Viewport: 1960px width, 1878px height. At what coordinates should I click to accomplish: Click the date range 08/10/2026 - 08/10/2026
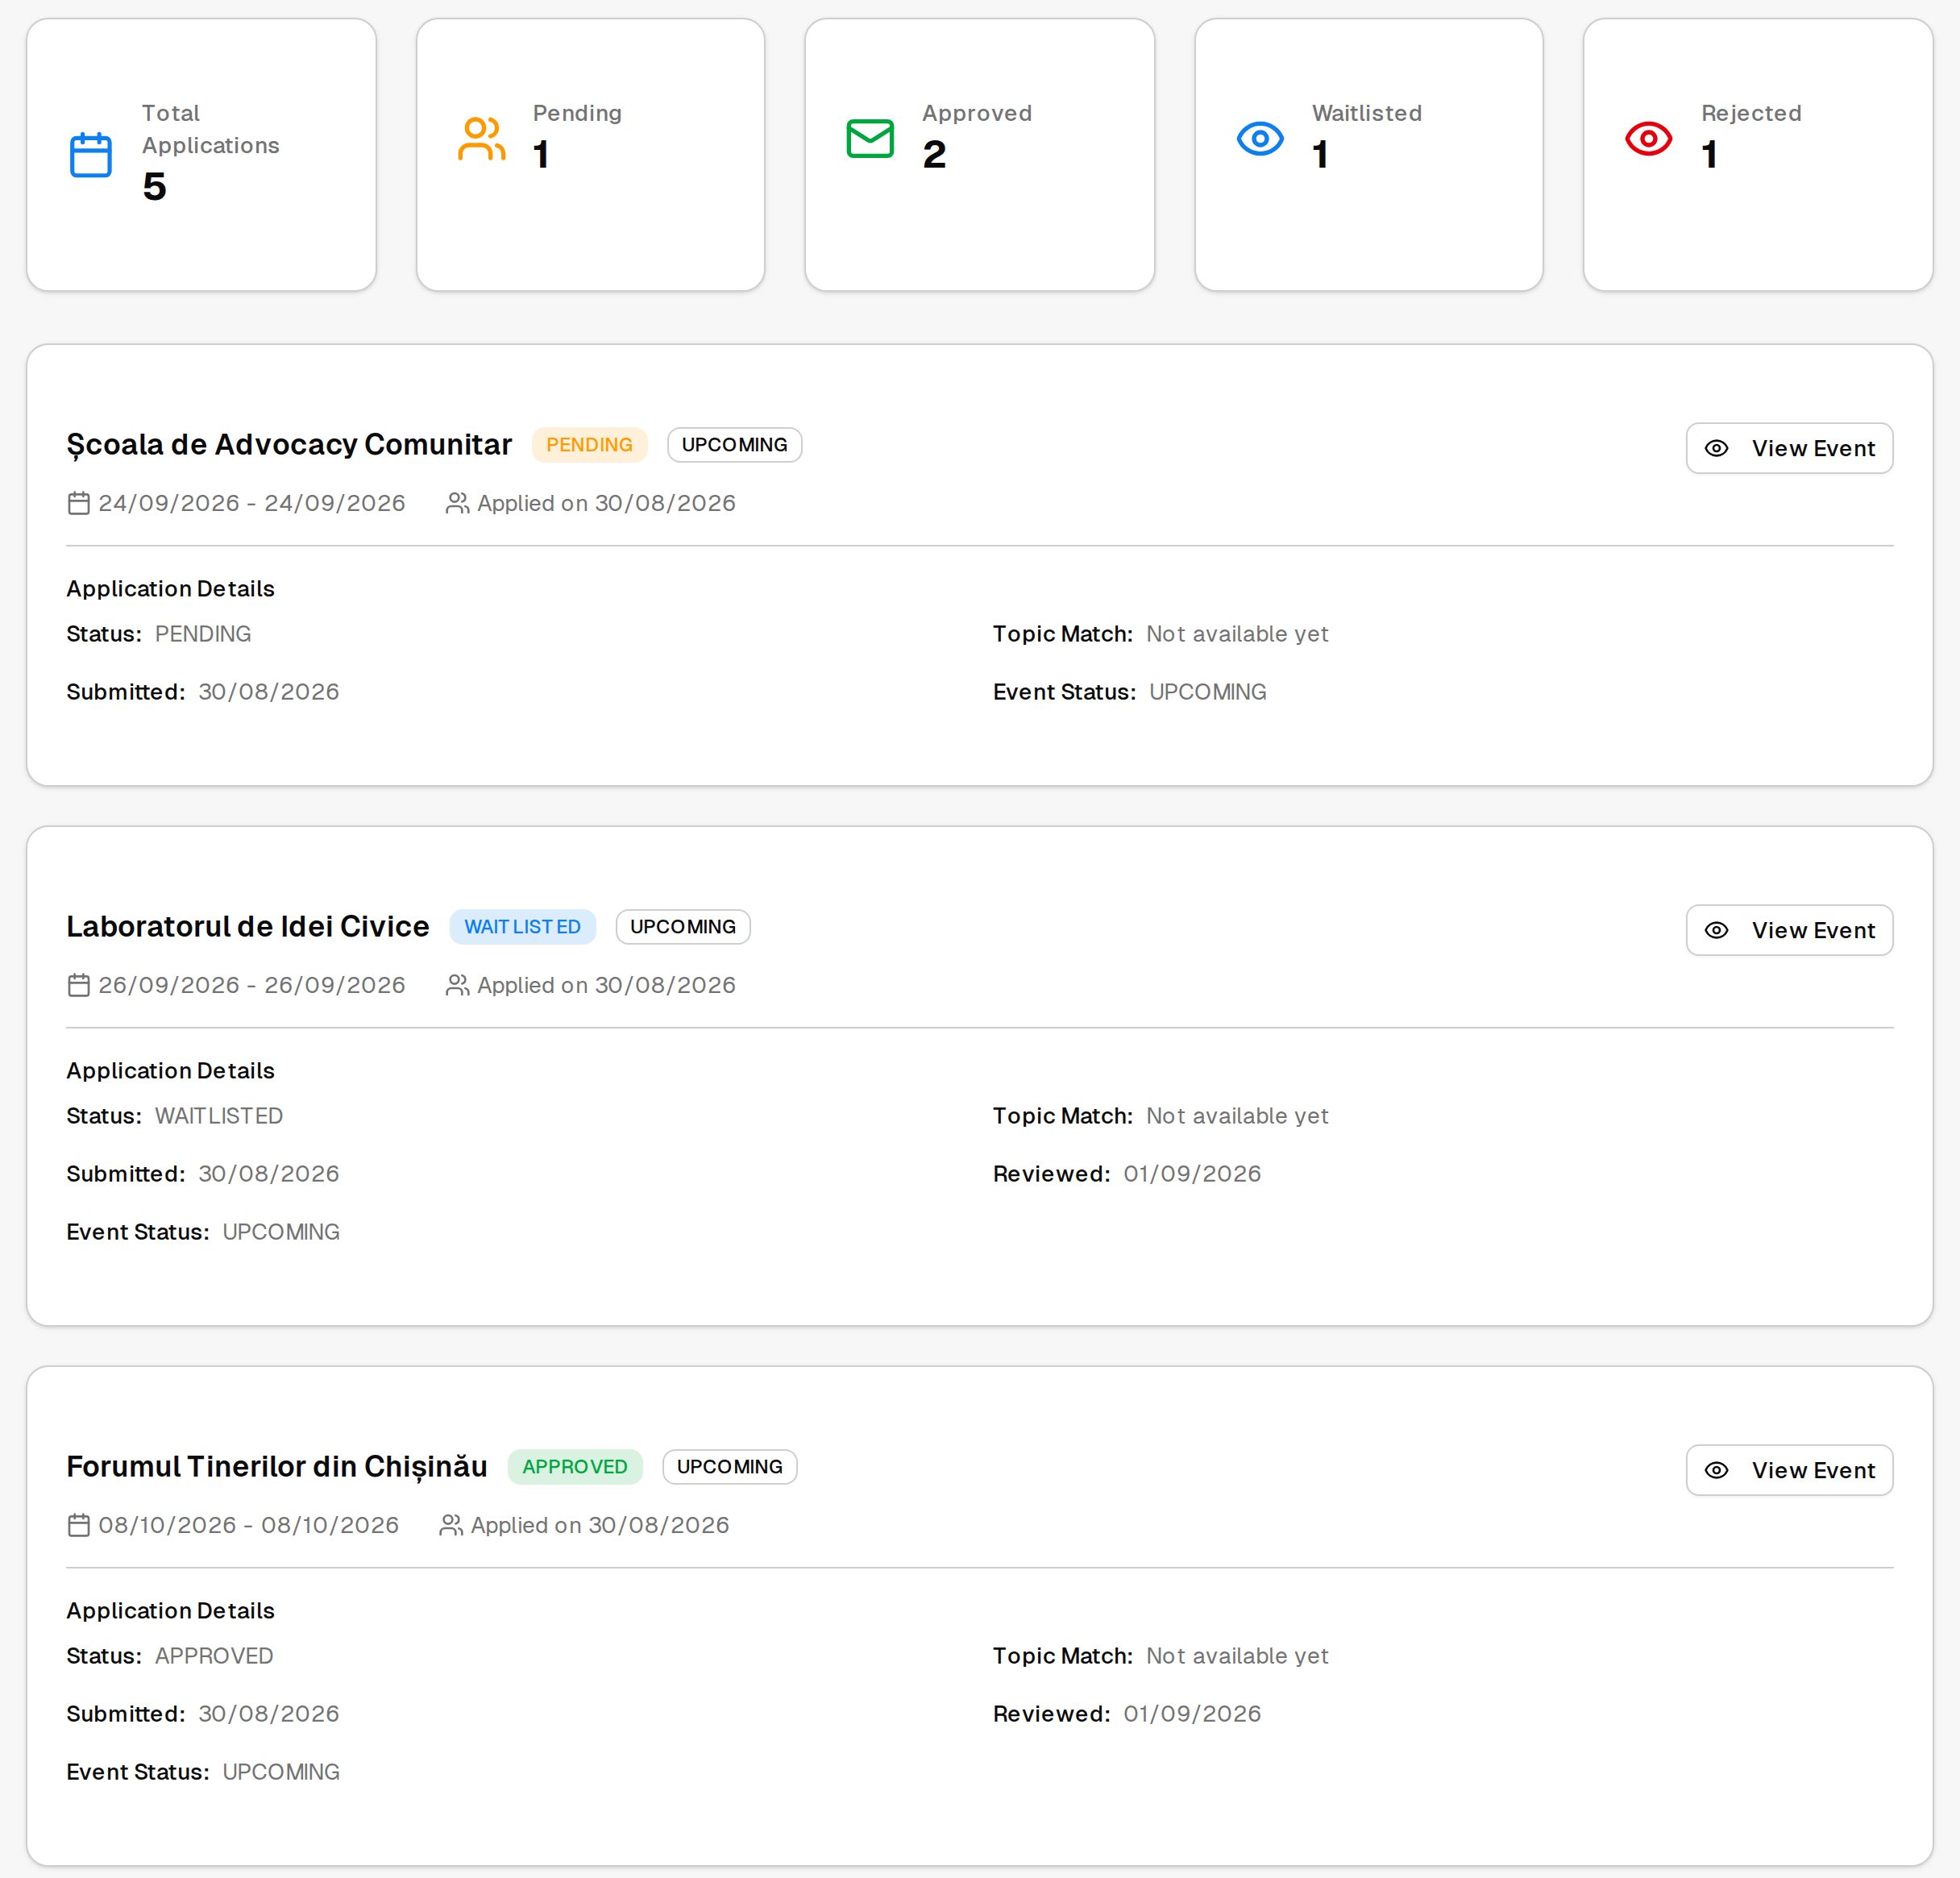coord(249,1525)
